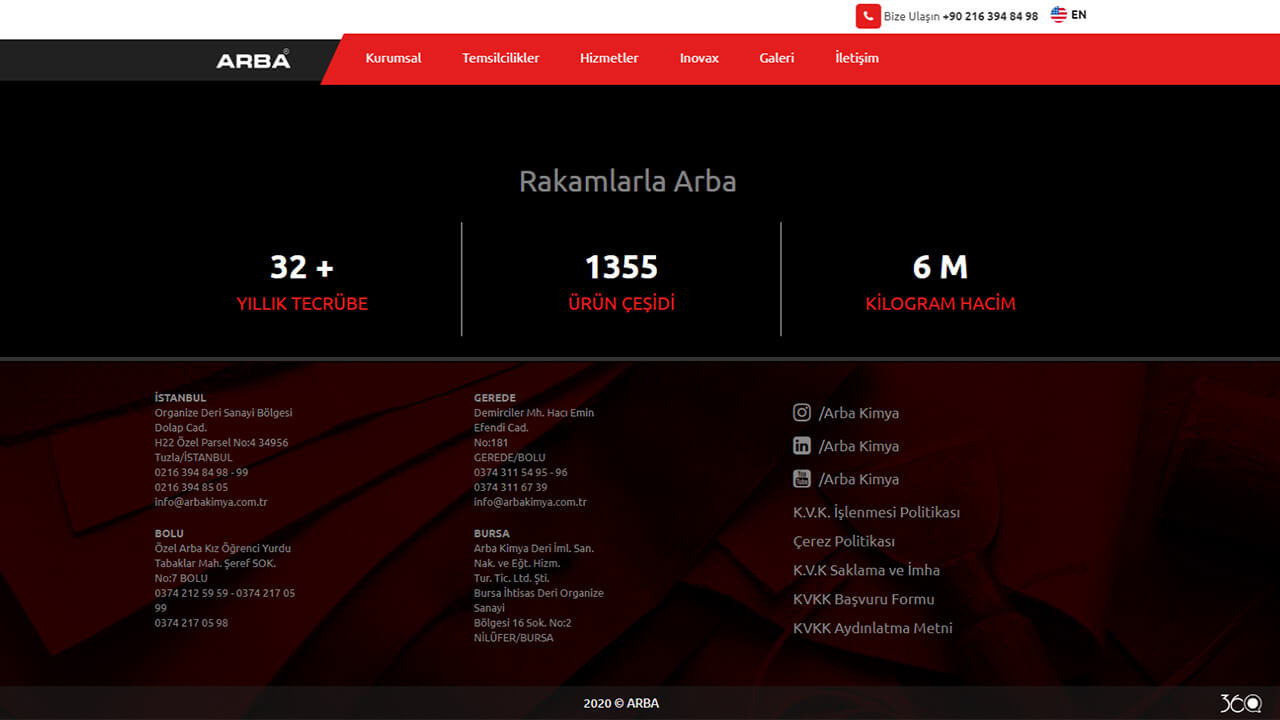Image resolution: width=1280 pixels, height=720 pixels.
Task: Open the LinkedIn icon for Arba Kimya
Action: (x=802, y=445)
